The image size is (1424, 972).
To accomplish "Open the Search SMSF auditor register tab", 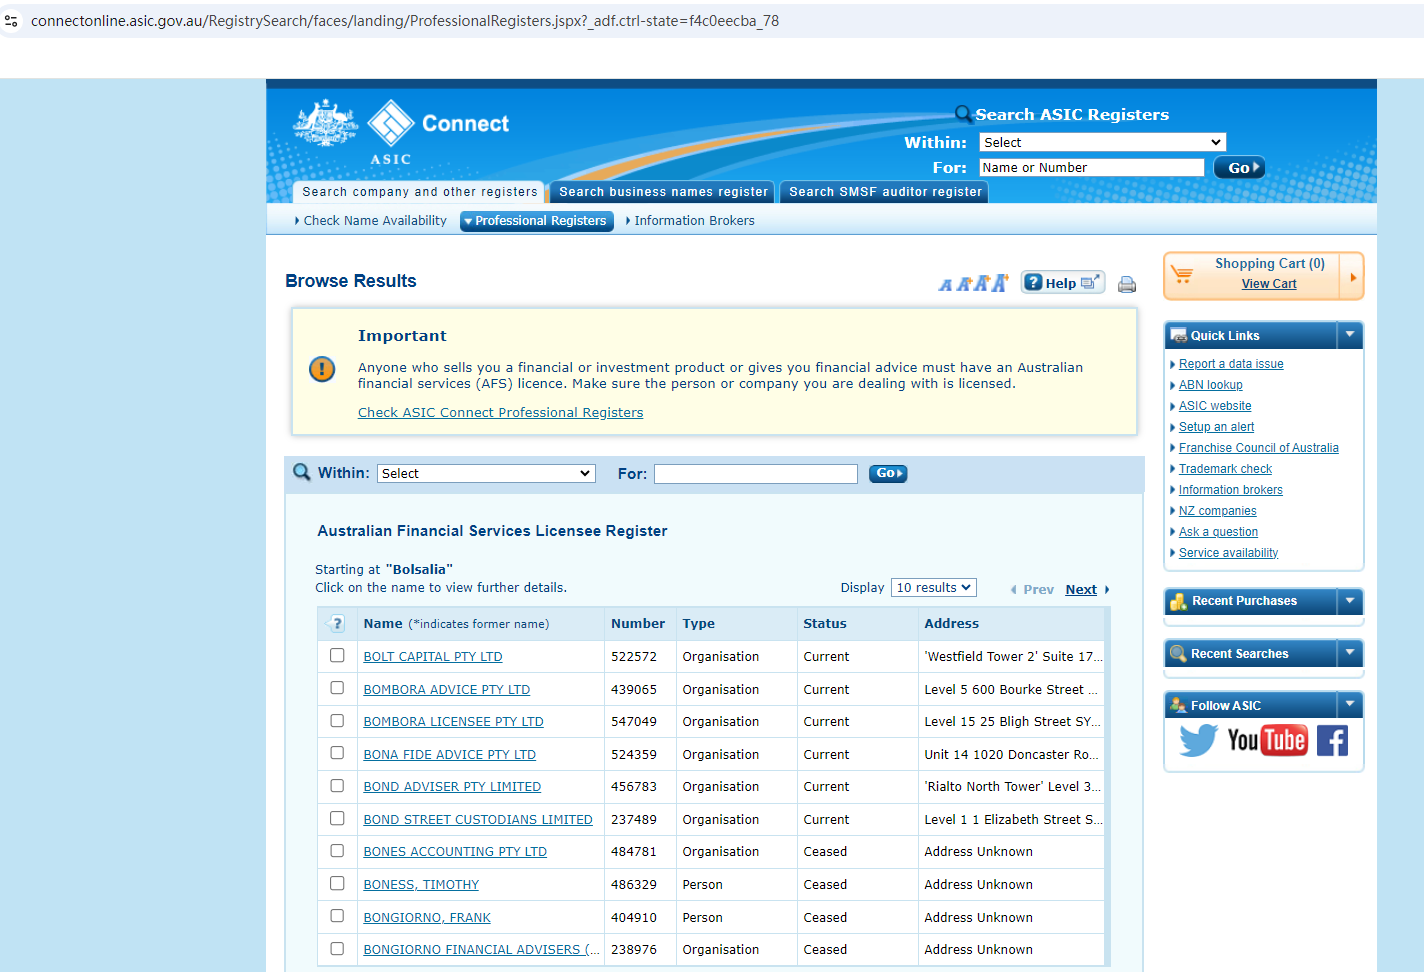I will 885,192.
